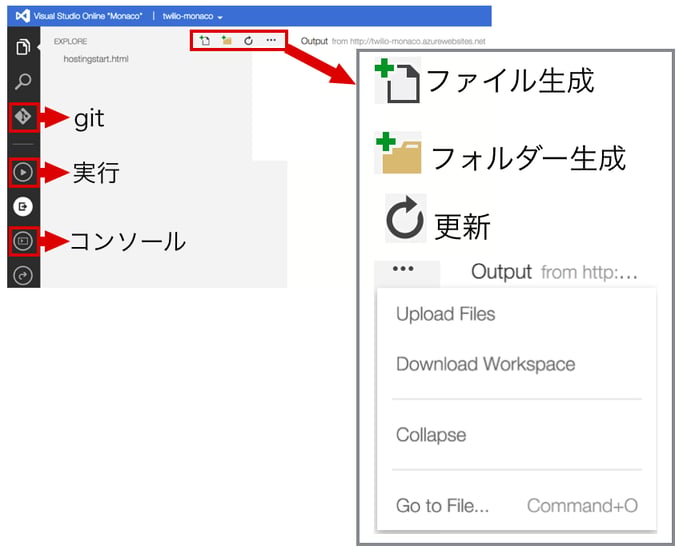This screenshot has height=554, width=683.
Task: Click the white output arrow sidebar icon
Action: tap(23, 206)
